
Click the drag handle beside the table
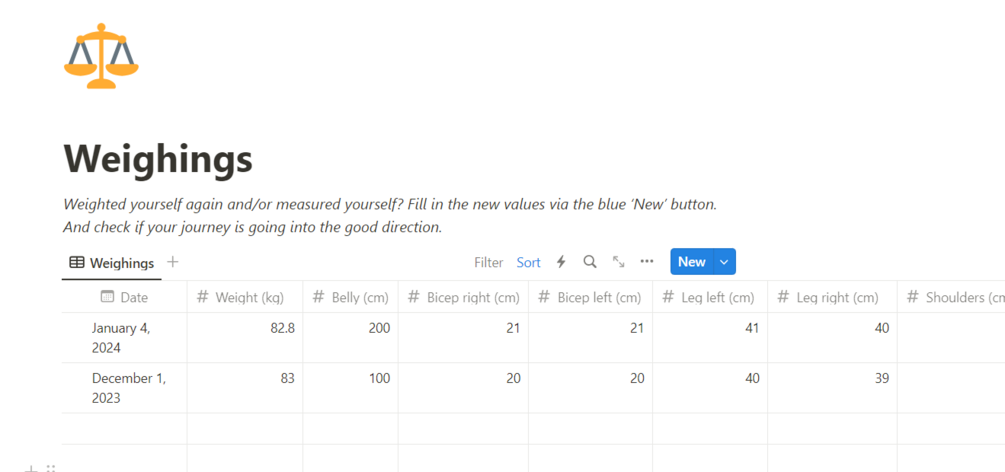click(x=51, y=468)
